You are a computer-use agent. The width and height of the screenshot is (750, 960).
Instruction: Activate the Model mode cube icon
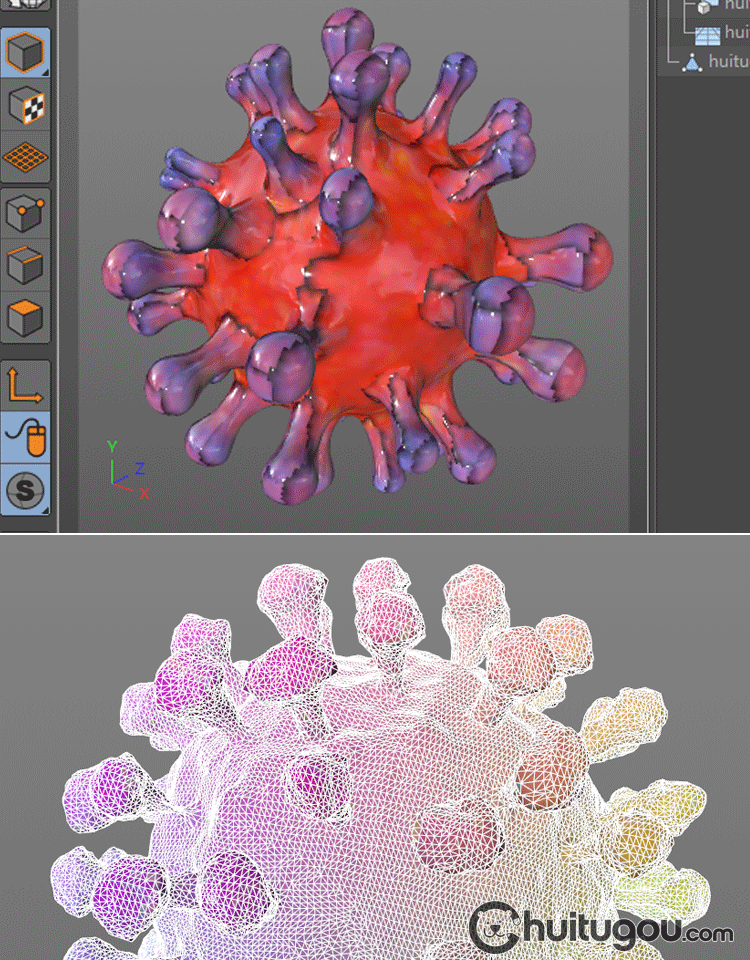coord(25,52)
